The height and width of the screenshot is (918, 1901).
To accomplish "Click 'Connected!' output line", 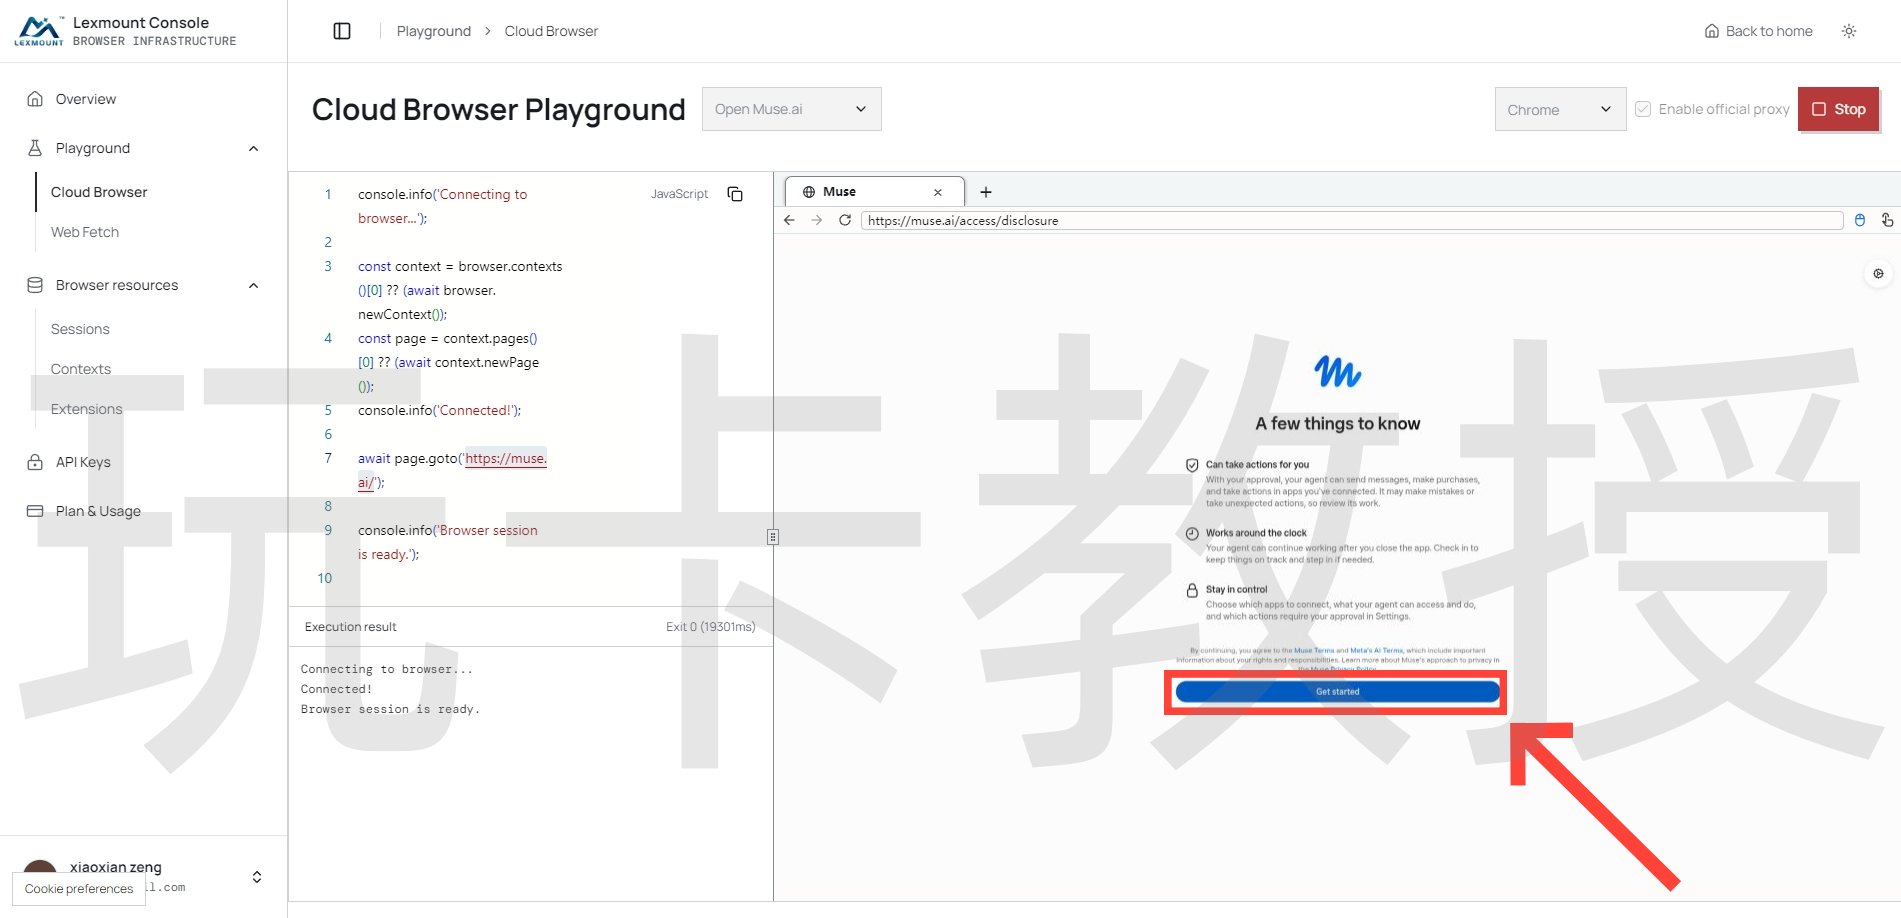I will [336, 689].
